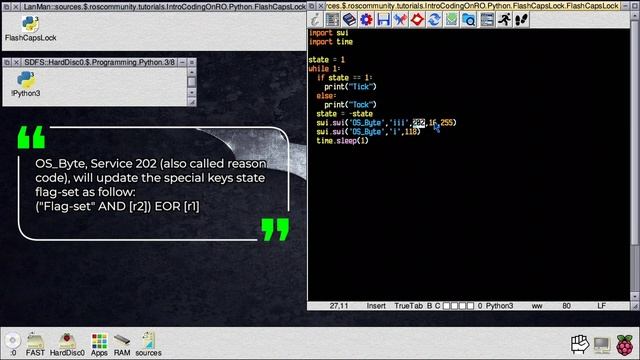This screenshot has height=360, width=640.
Task: Click the 'state = 1' line in the editor
Action: tap(327, 60)
